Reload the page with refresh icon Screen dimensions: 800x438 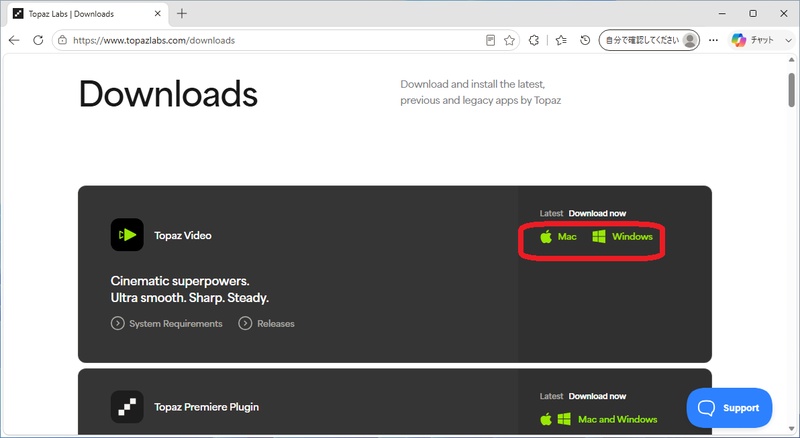point(38,40)
